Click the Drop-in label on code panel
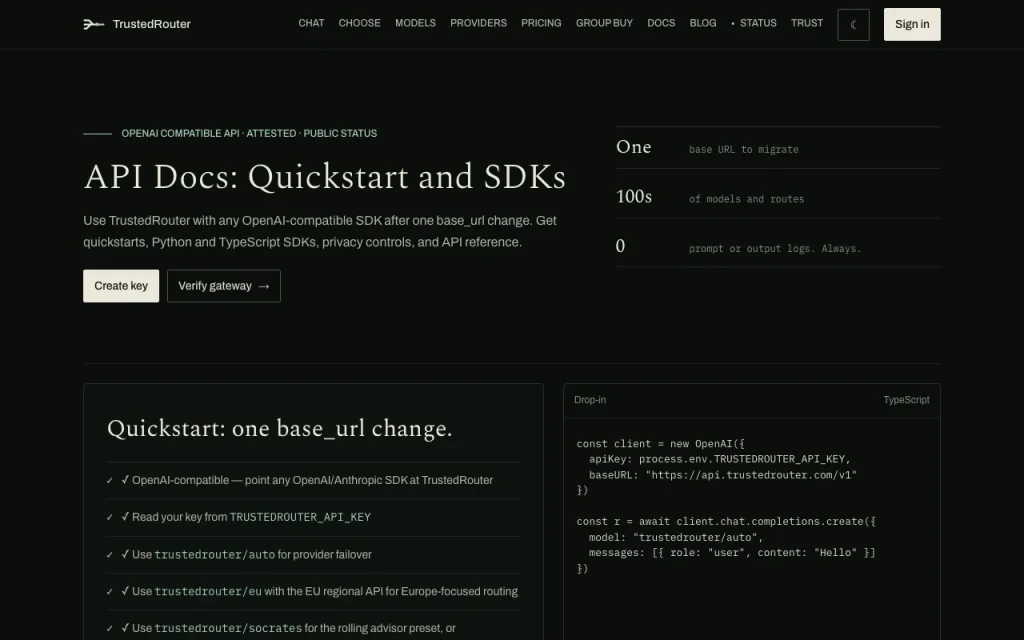 pos(590,400)
